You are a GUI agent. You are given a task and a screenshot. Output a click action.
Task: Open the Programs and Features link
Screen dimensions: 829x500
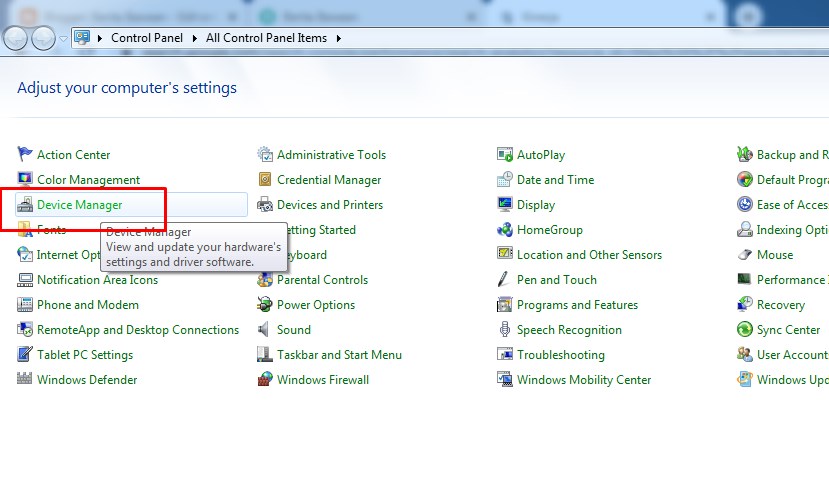577,305
